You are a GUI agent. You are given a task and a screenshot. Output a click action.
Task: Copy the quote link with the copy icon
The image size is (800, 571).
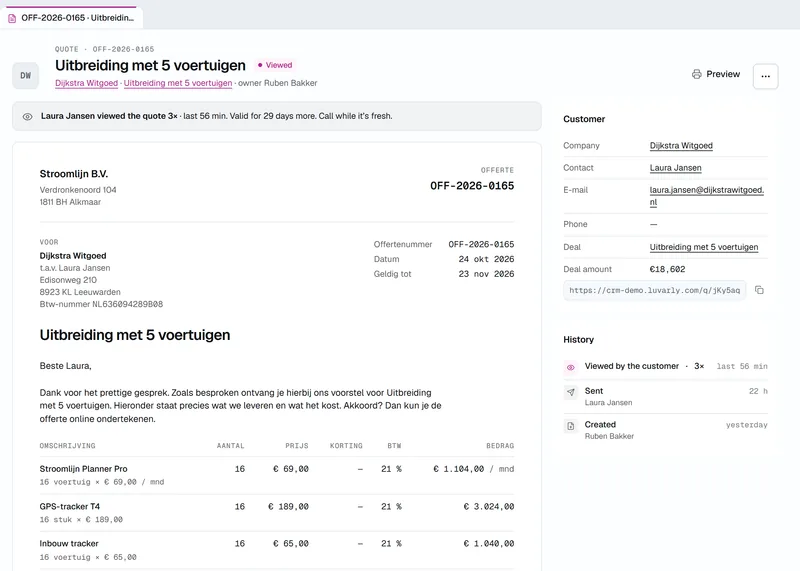point(759,290)
